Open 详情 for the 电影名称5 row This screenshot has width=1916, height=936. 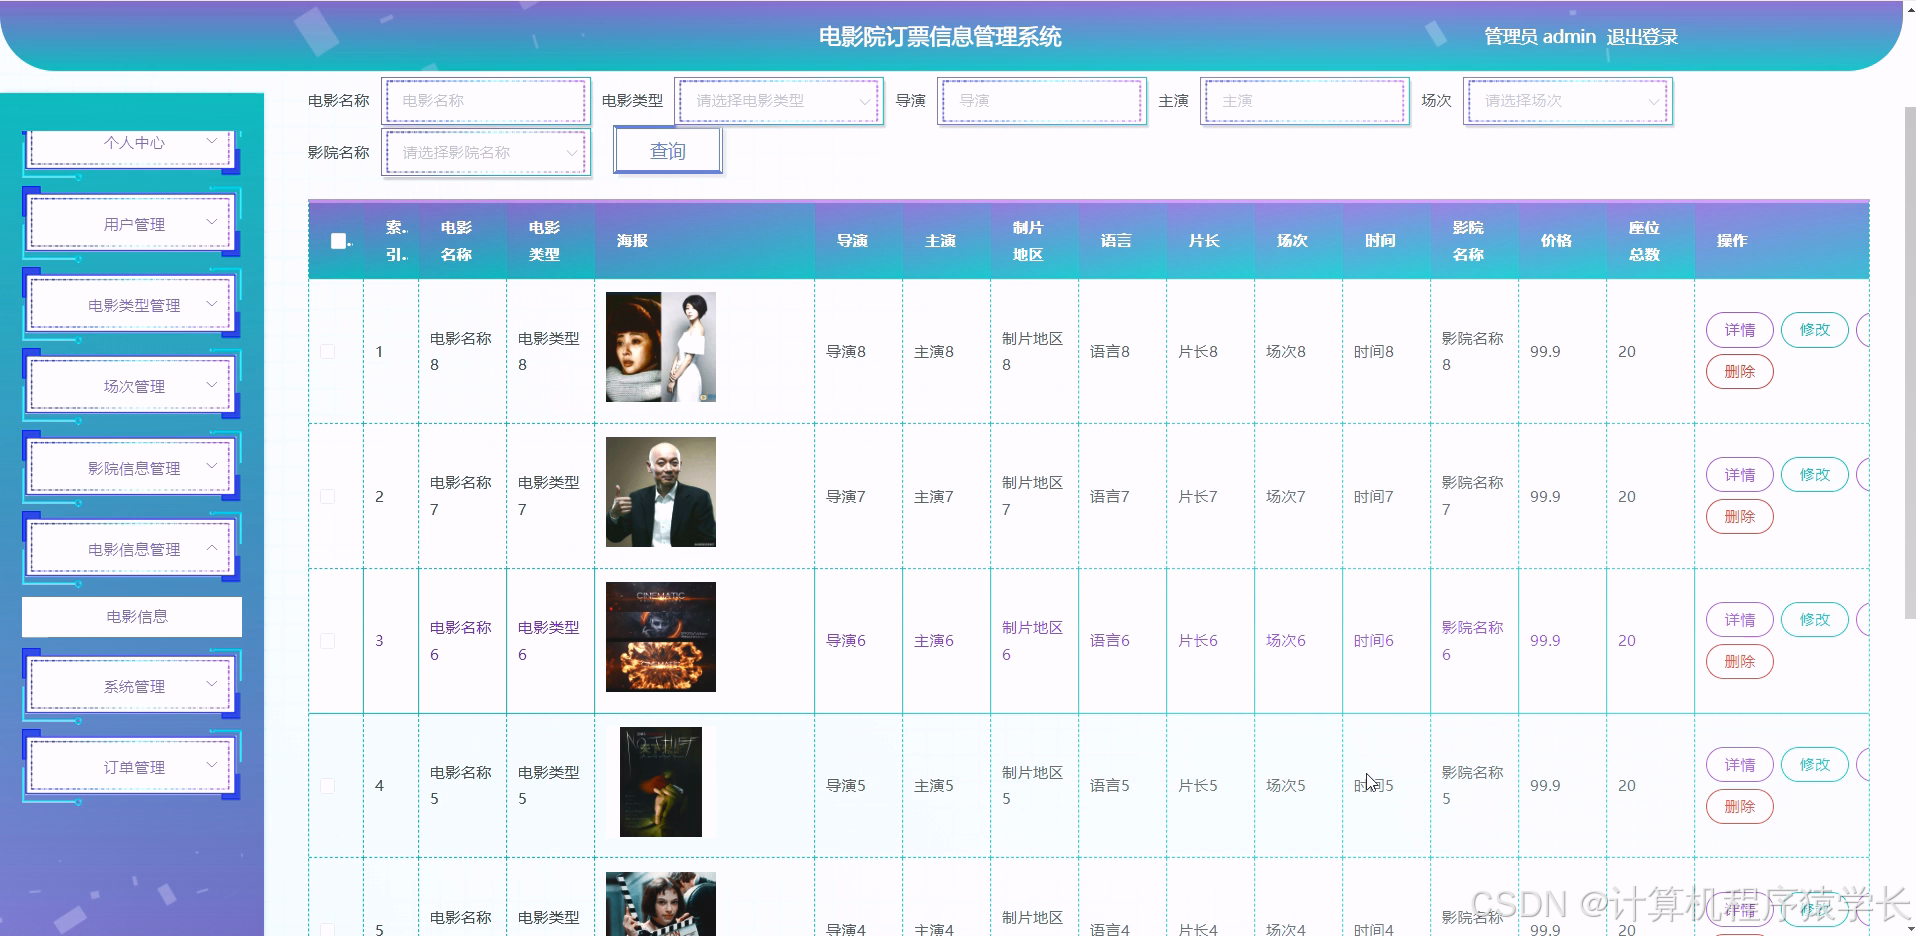click(x=1739, y=765)
